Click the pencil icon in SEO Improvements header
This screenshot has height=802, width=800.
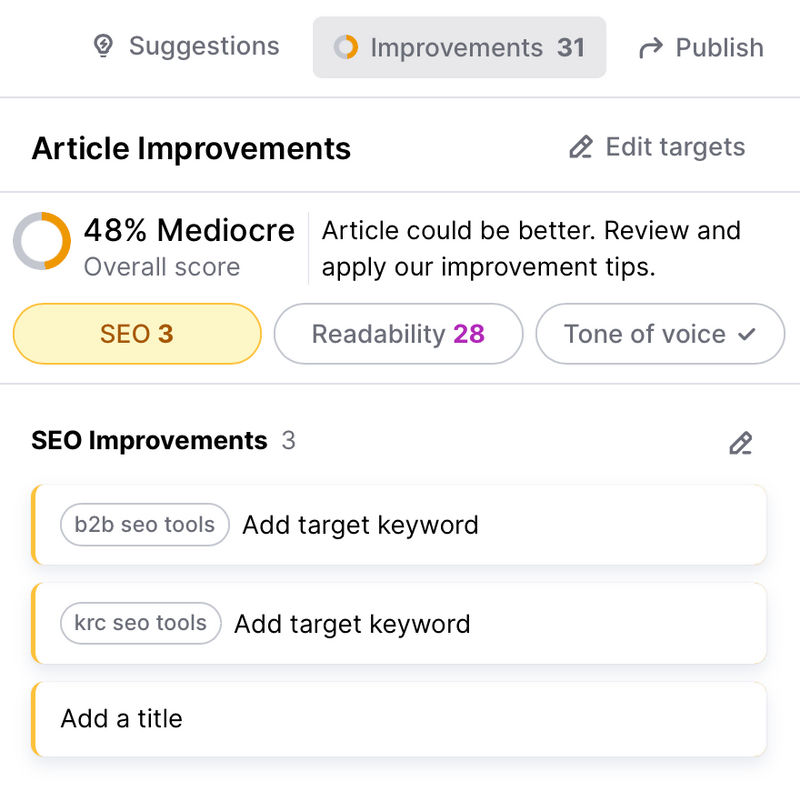coord(741,443)
